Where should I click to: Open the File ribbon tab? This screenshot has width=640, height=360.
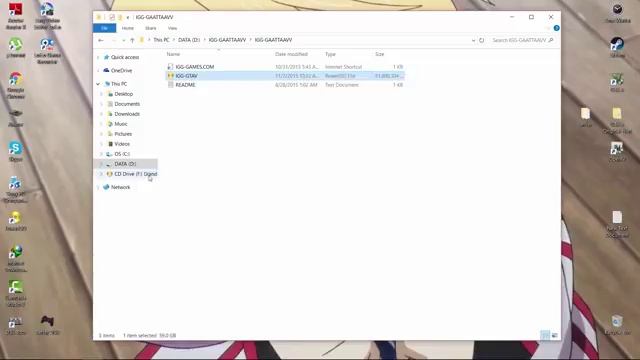point(104,28)
